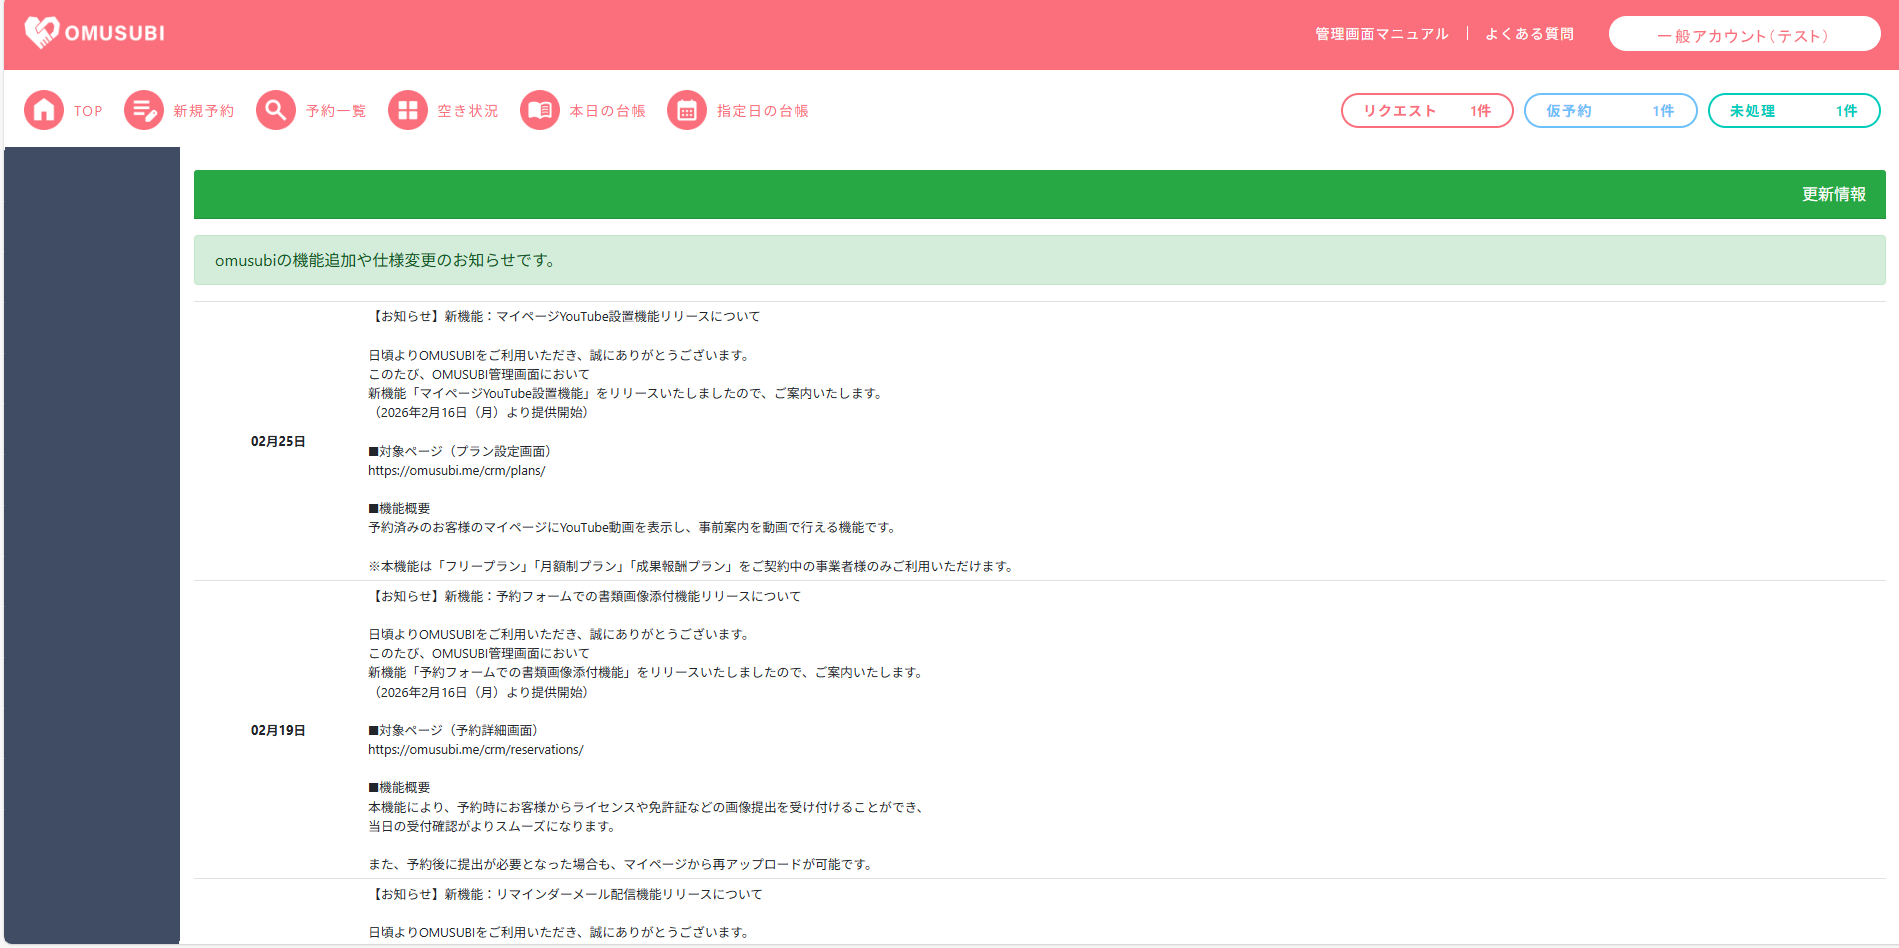Click the omusubi.me/crm/reservations/ URL

[x=476, y=750]
